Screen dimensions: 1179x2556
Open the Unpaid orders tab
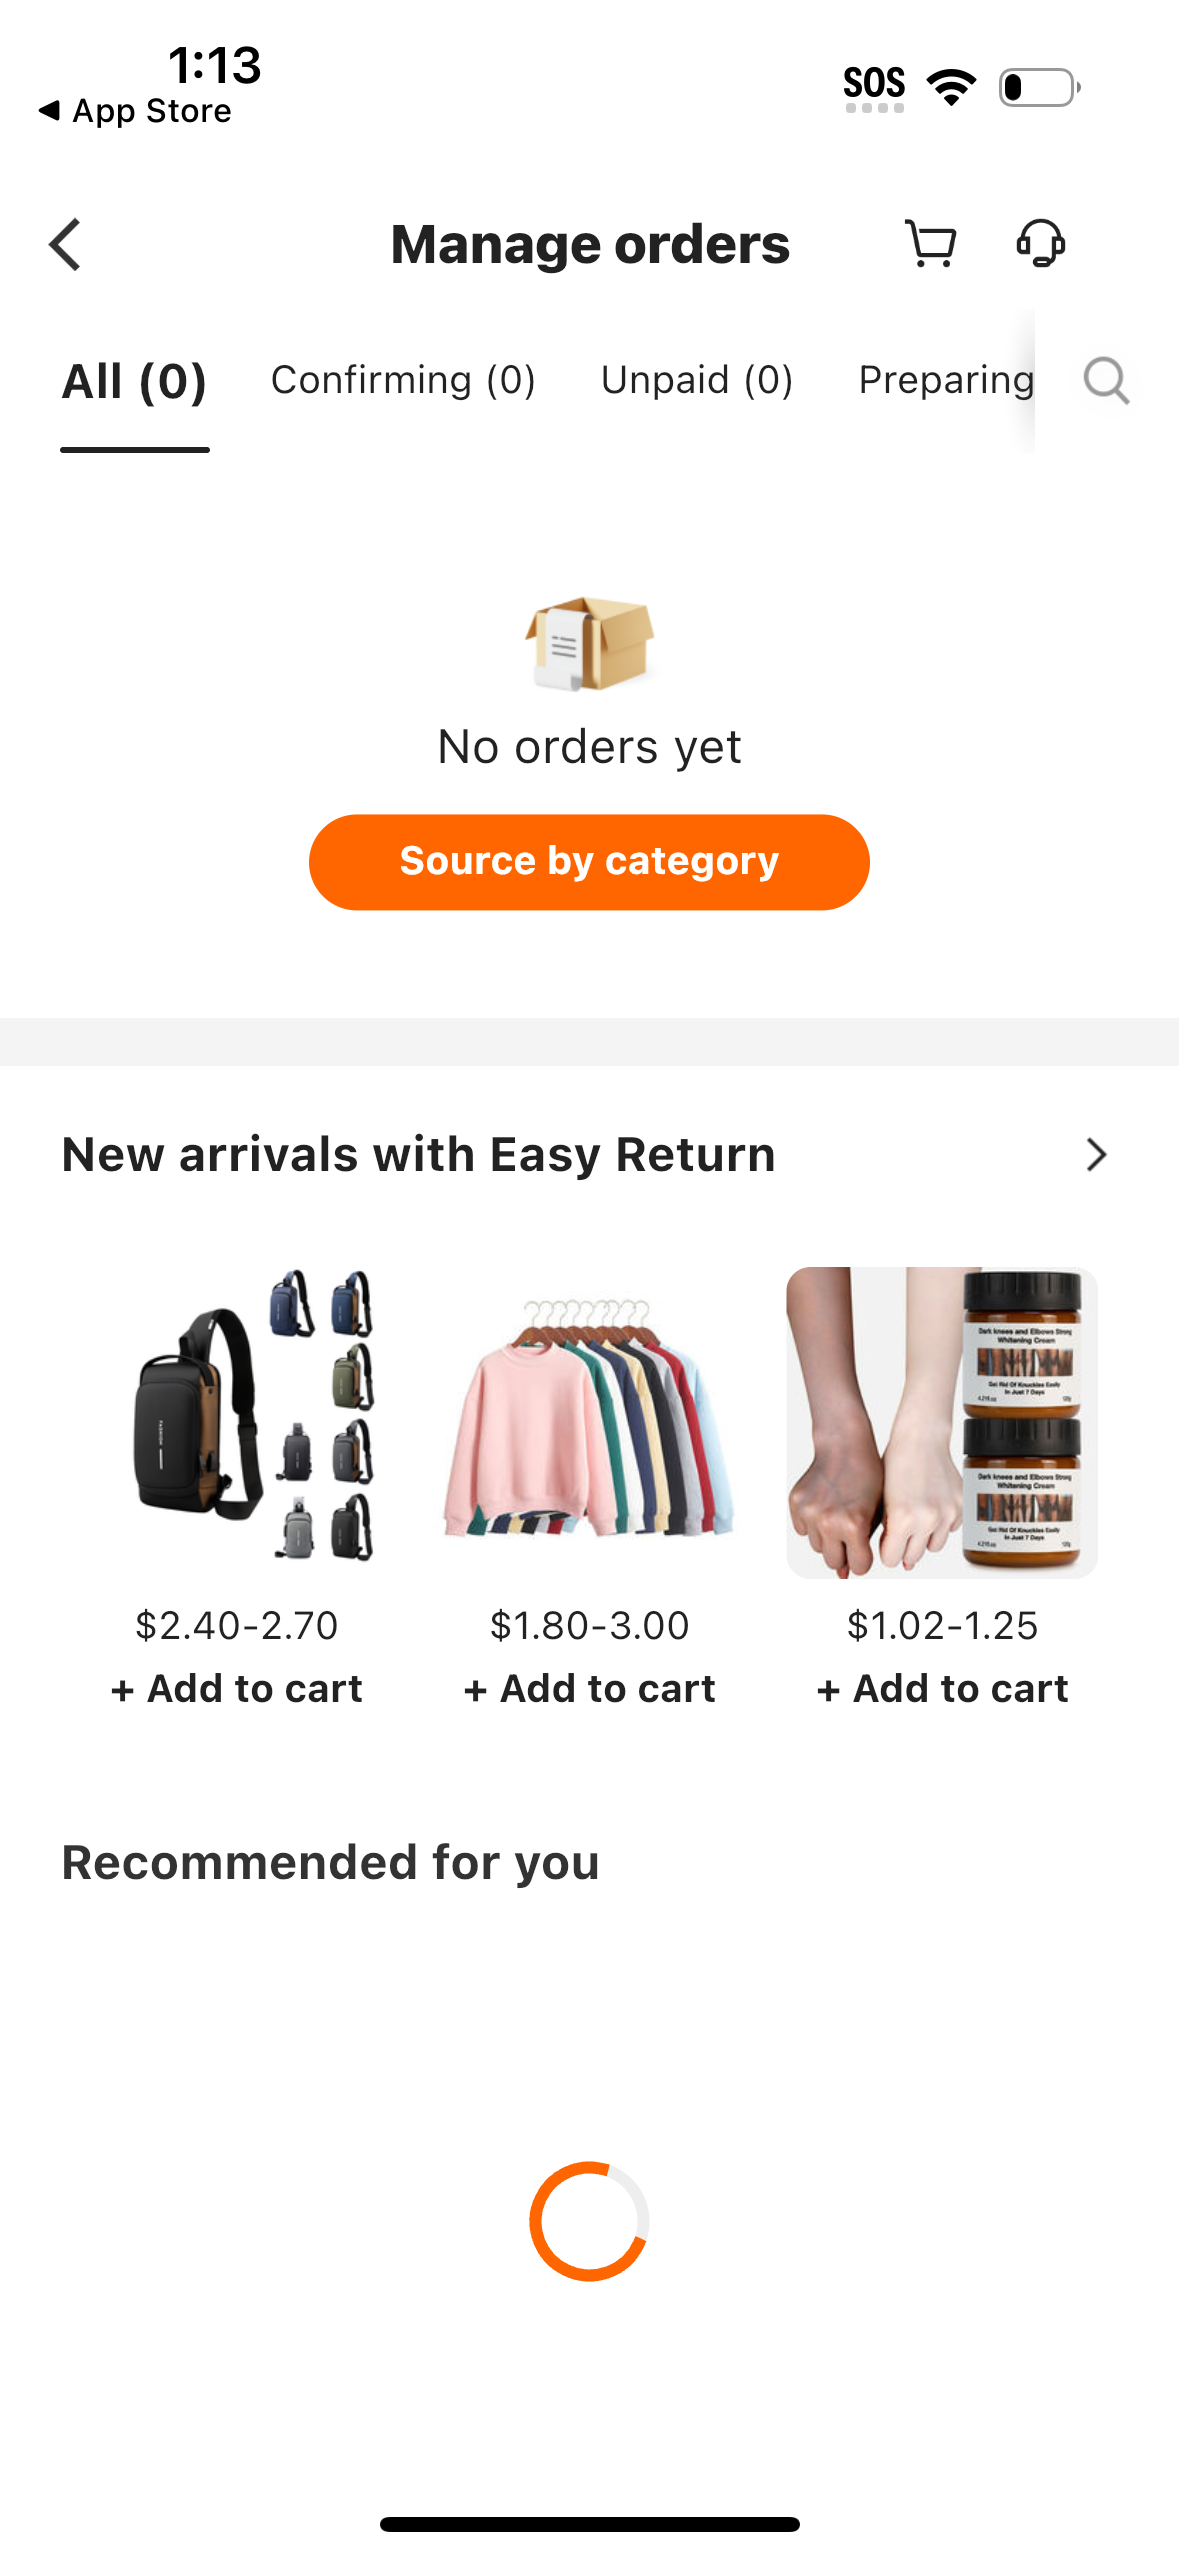coord(697,380)
